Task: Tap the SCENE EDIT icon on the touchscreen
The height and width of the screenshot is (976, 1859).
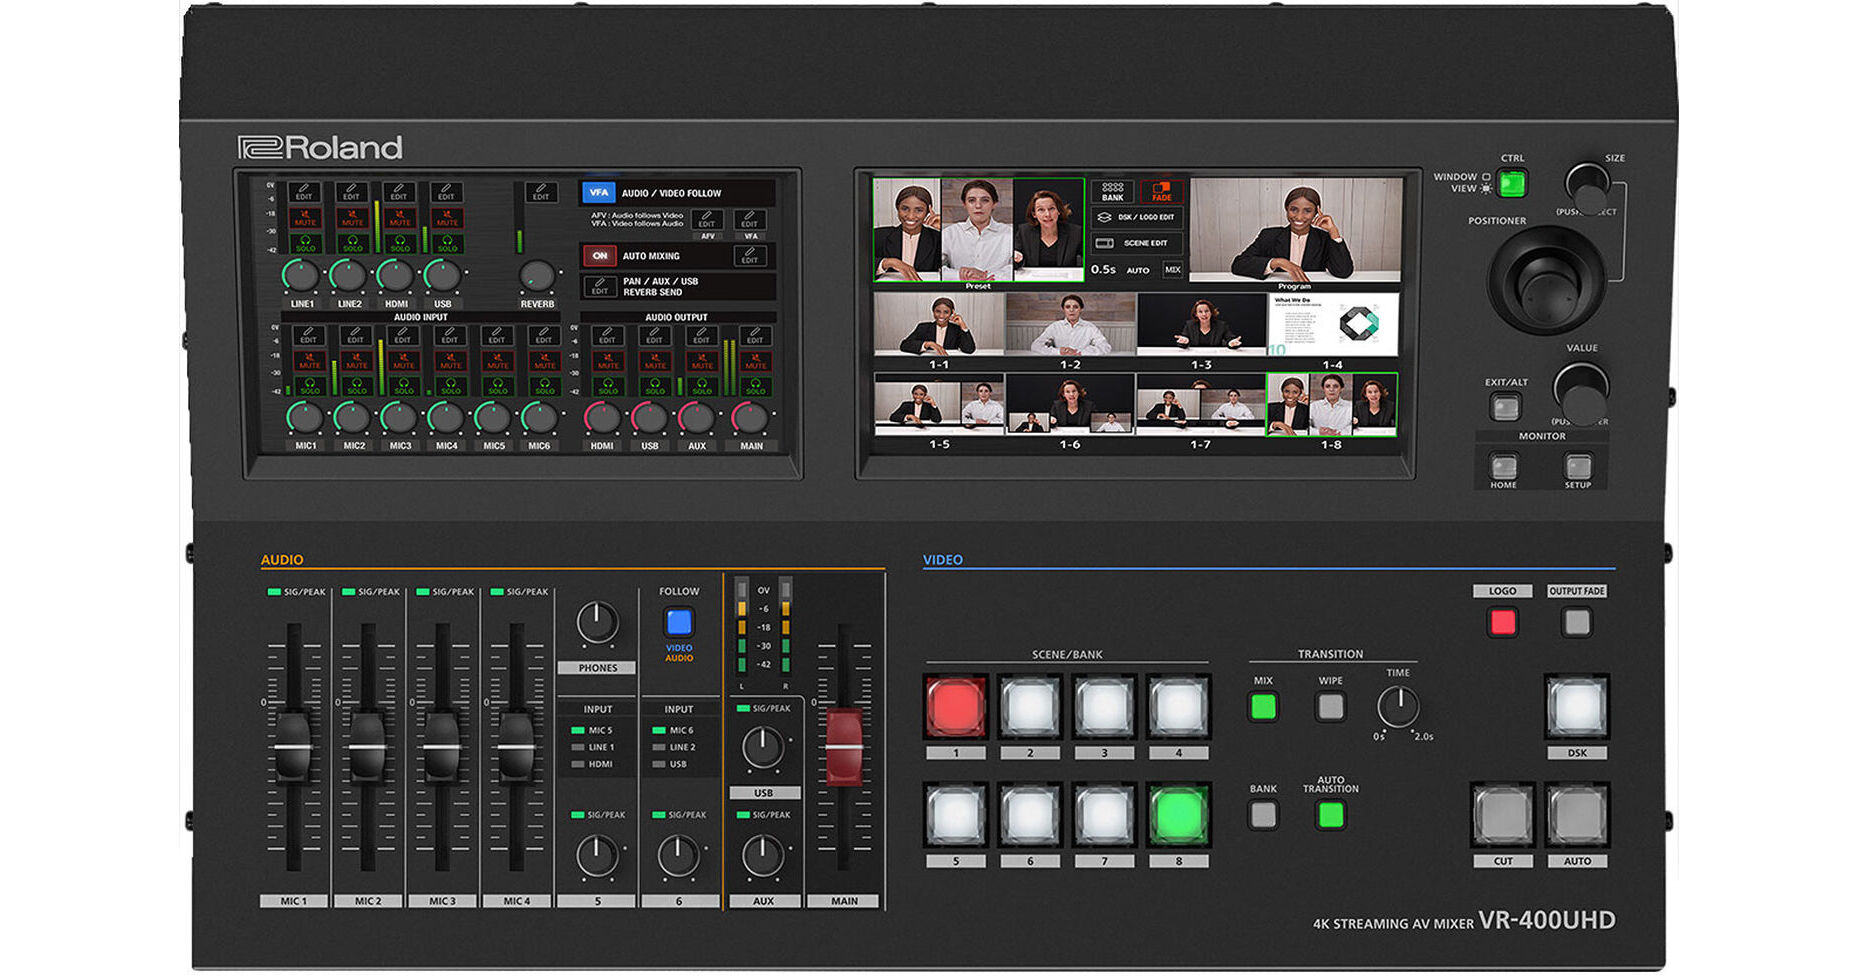Action: [1104, 243]
